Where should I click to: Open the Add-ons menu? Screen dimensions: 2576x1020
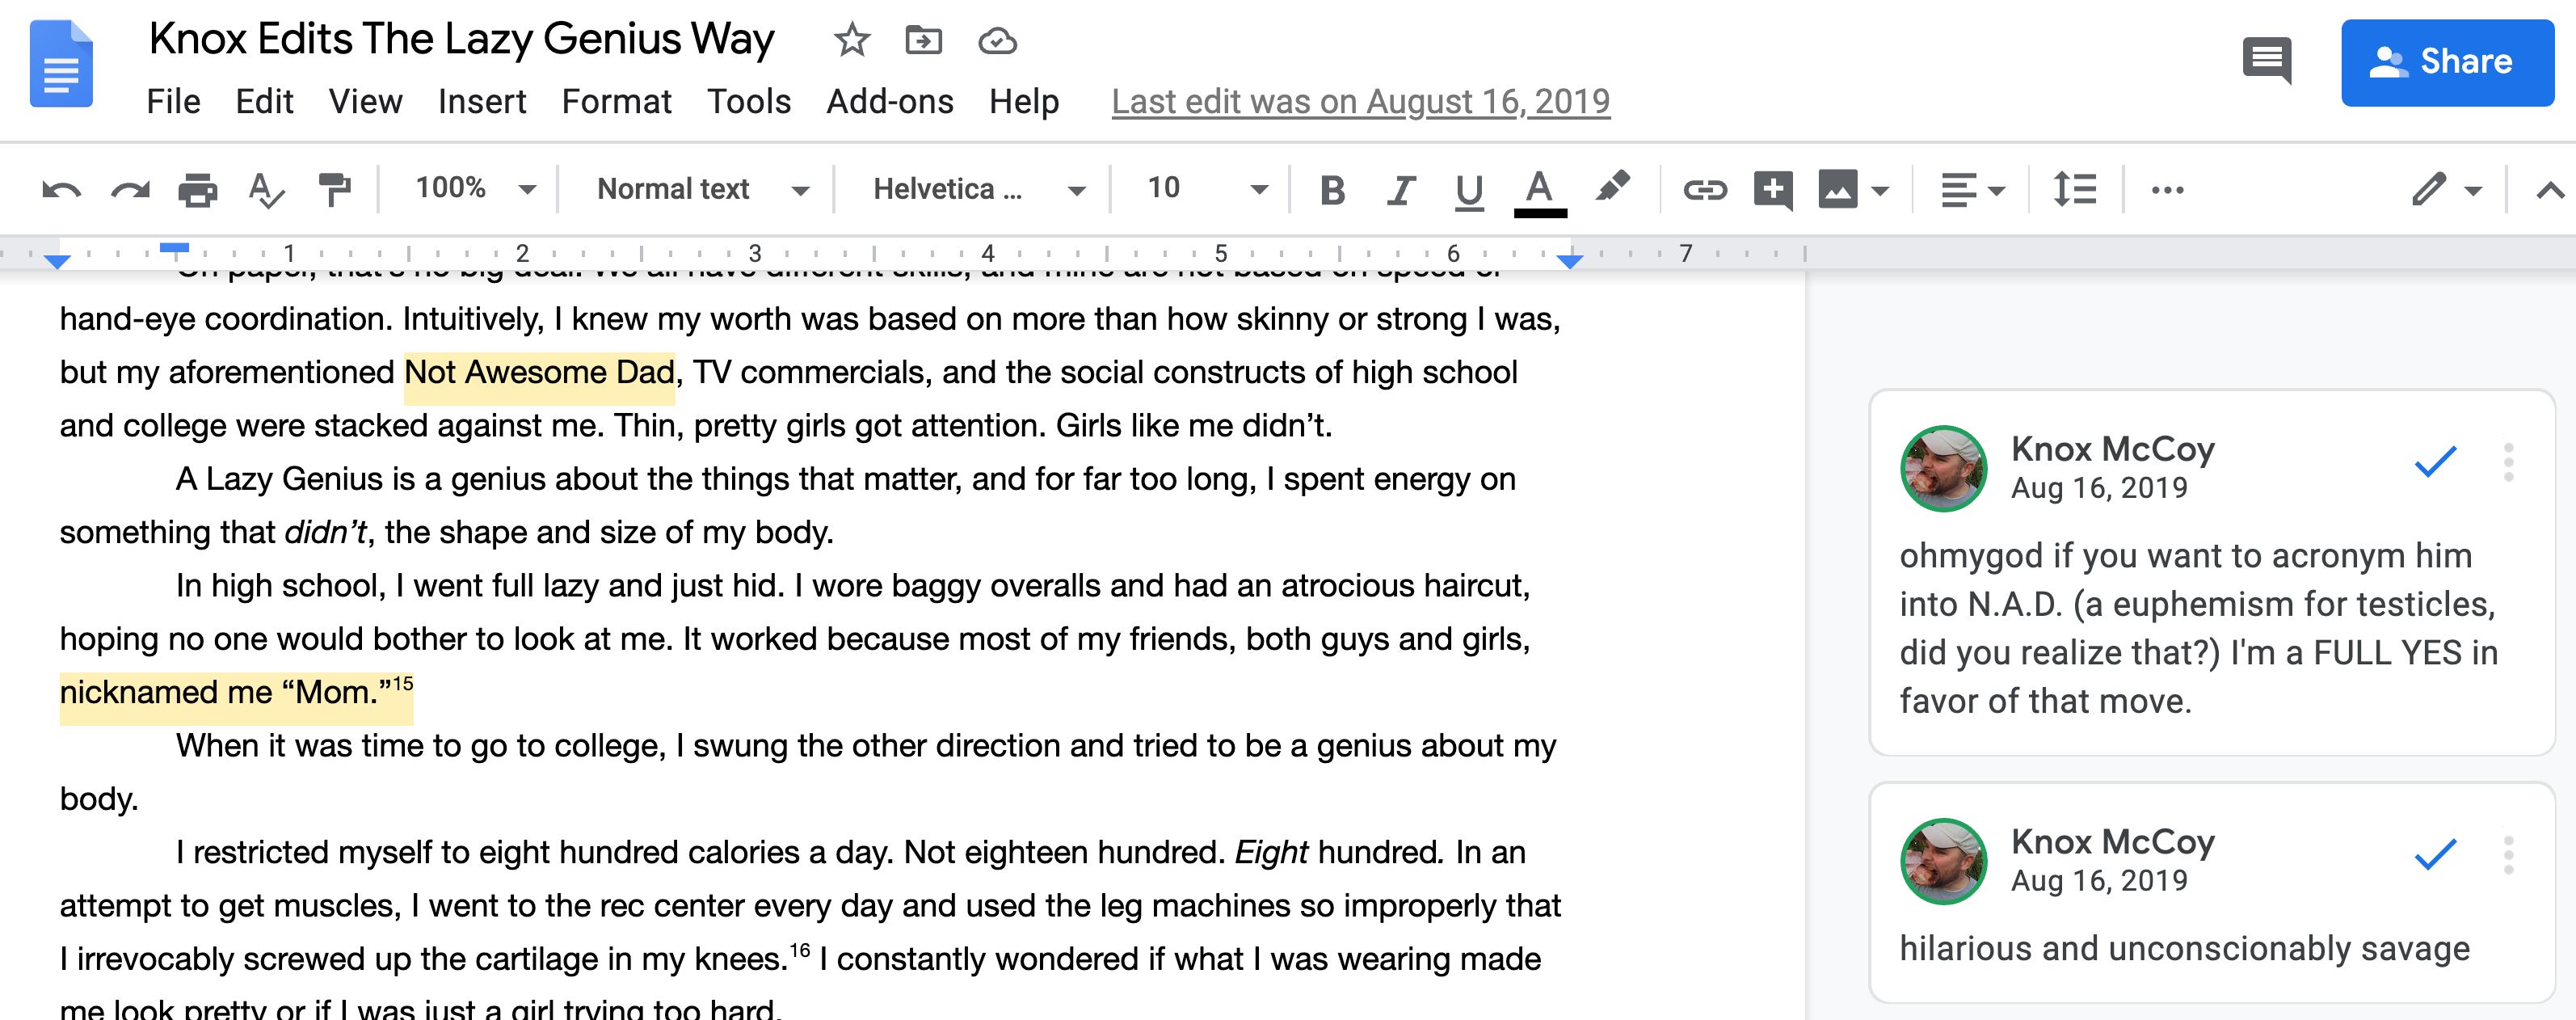tap(889, 101)
